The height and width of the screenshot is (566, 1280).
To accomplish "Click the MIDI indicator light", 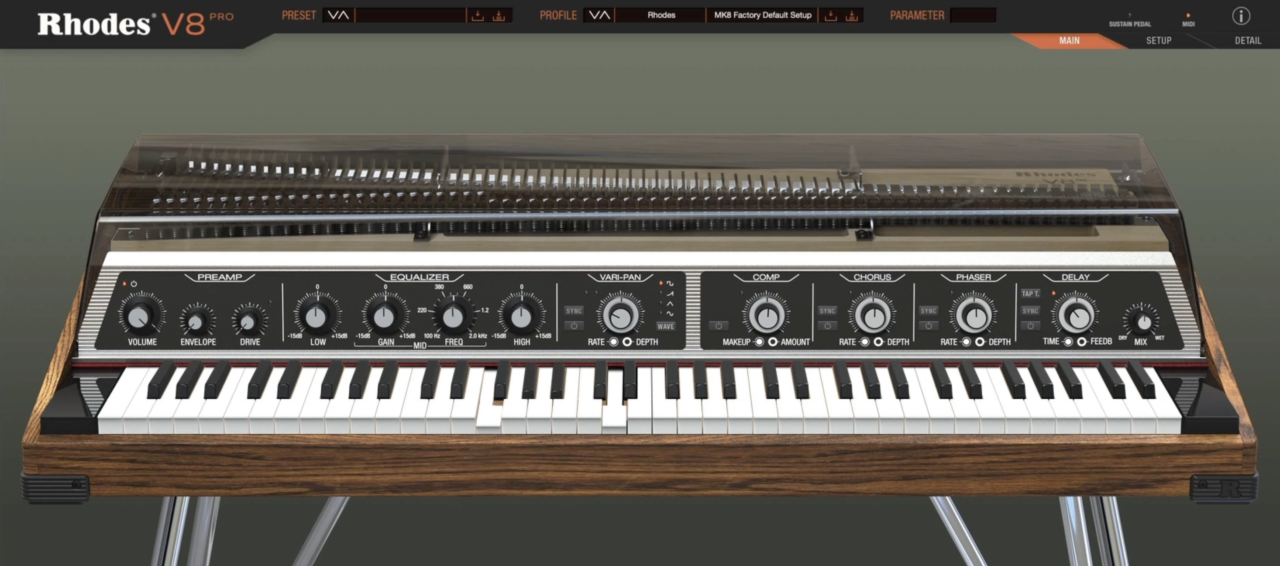I will [x=1188, y=16].
